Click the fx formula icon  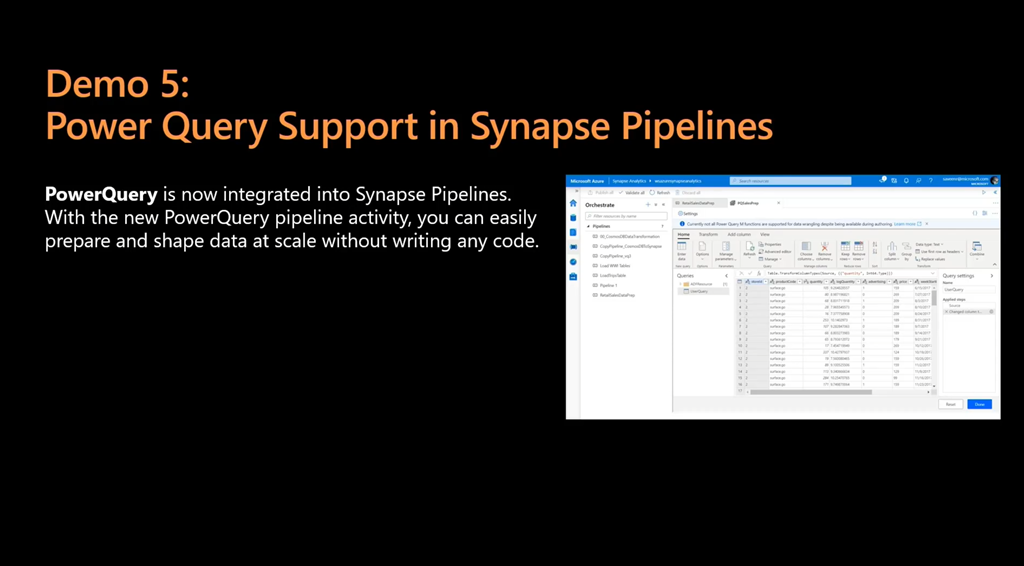tap(759, 274)
